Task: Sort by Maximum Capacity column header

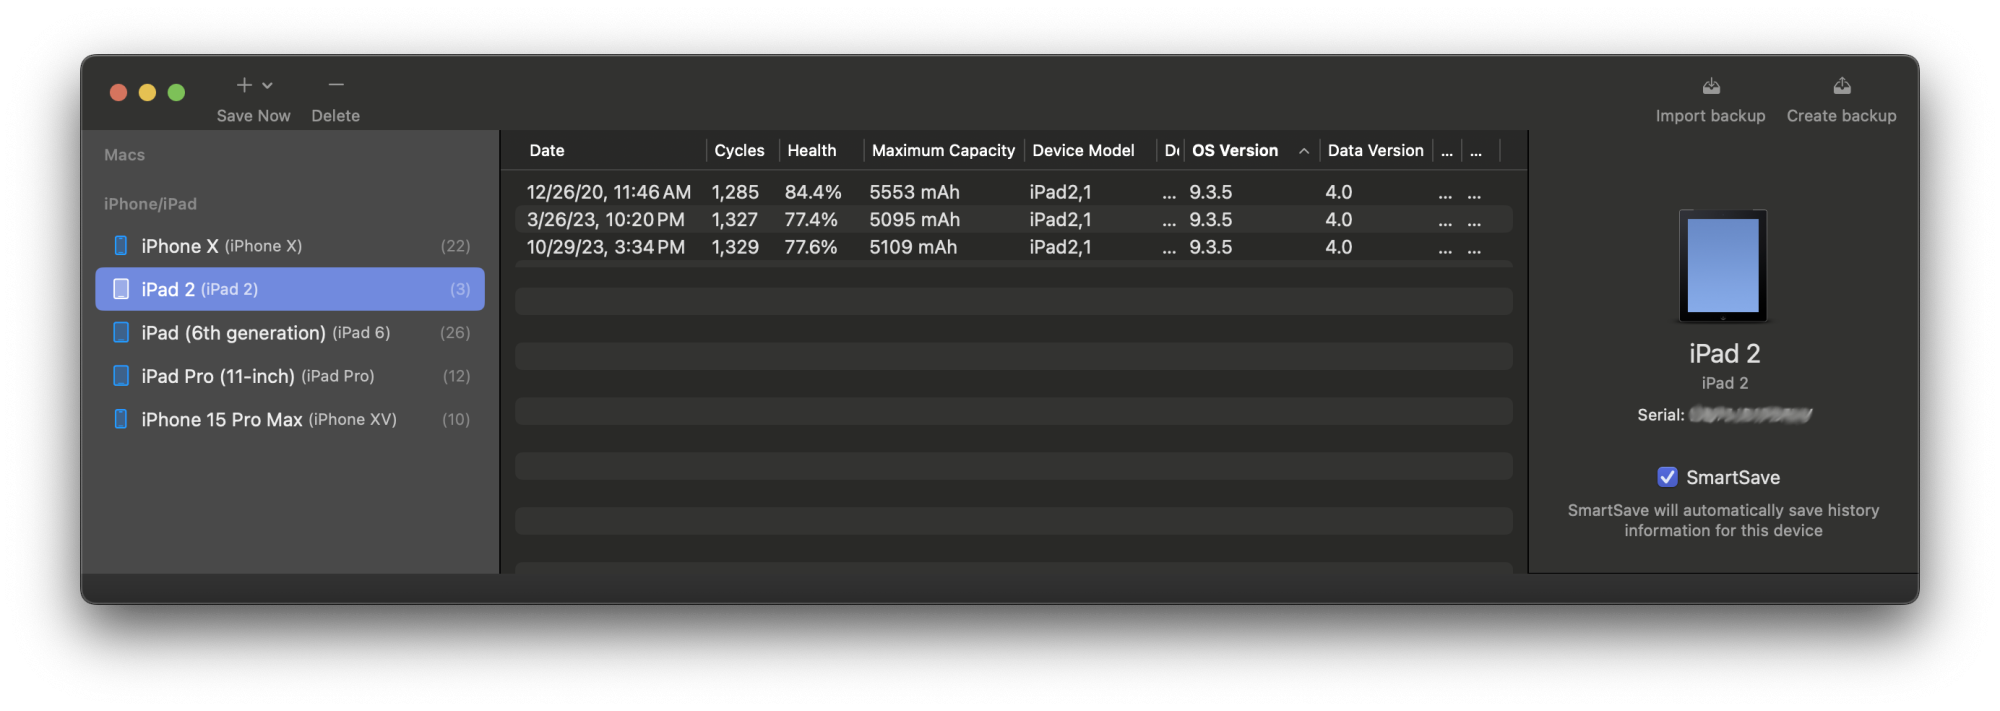Action: [x=943, y=151]
